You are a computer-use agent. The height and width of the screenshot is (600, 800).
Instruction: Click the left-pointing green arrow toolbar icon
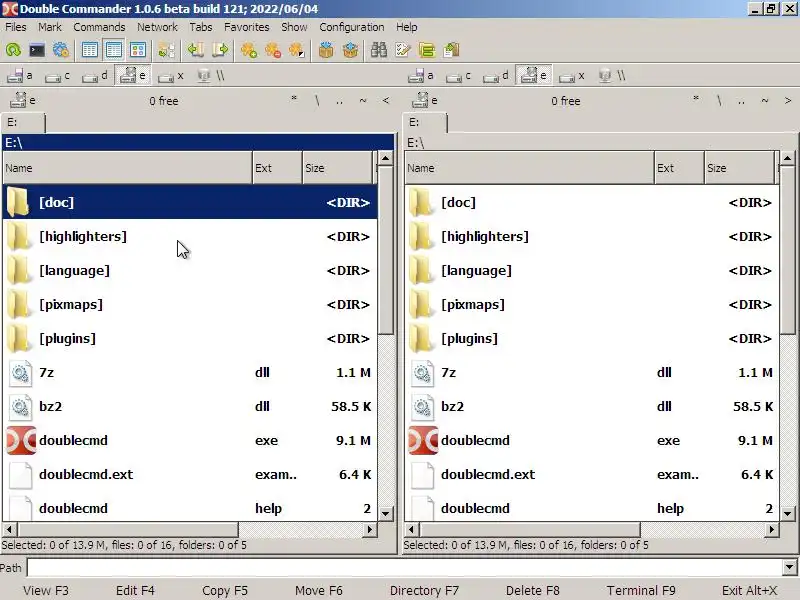coord(196,50)
